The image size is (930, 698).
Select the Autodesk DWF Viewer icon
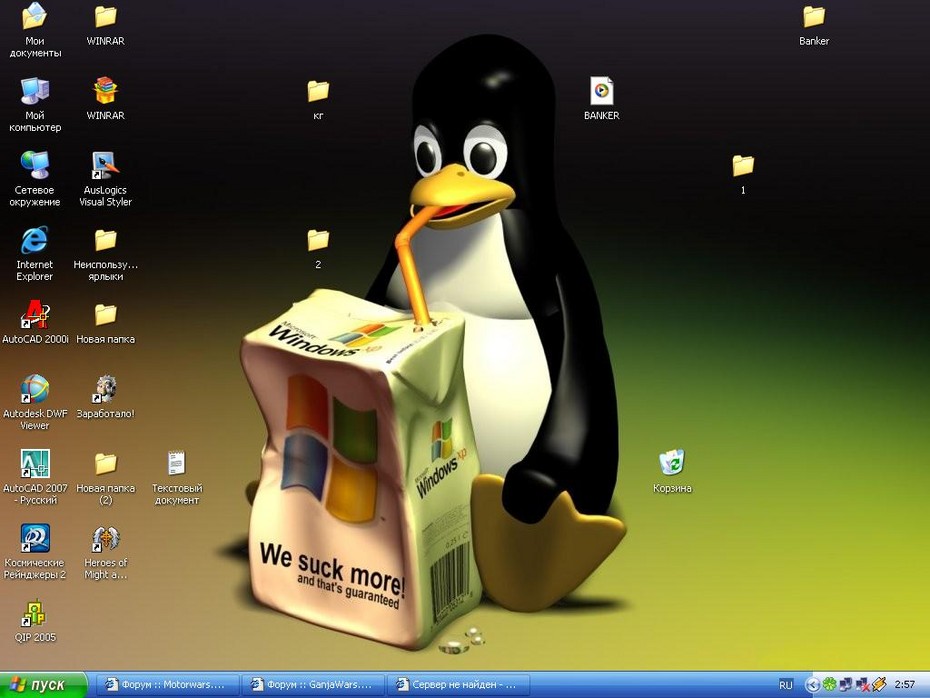coord(35,390)
